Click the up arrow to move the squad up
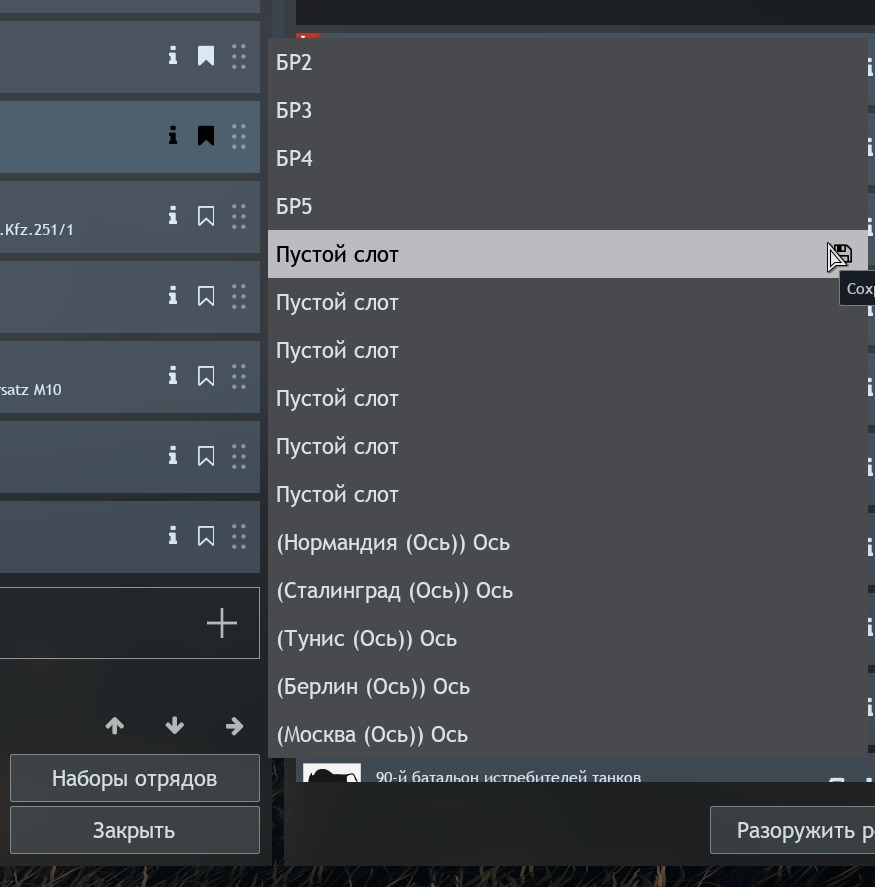 115,725
